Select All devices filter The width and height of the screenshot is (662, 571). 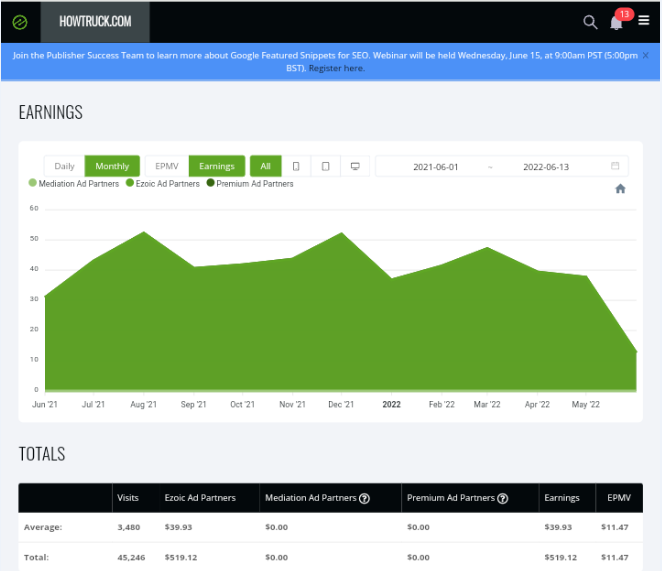[x=266, y=166]
